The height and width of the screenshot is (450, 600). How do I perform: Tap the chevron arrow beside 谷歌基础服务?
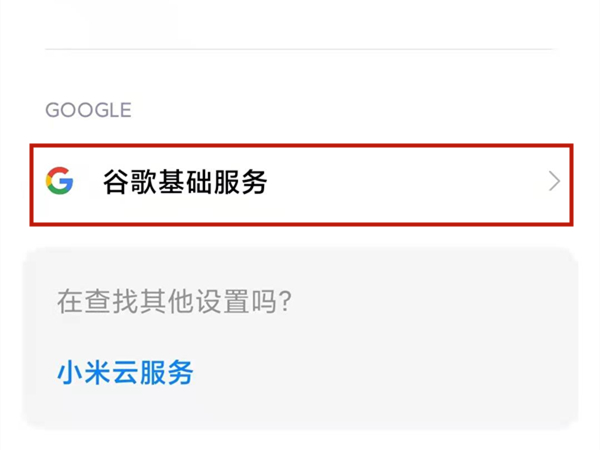[x=554, y=182]
